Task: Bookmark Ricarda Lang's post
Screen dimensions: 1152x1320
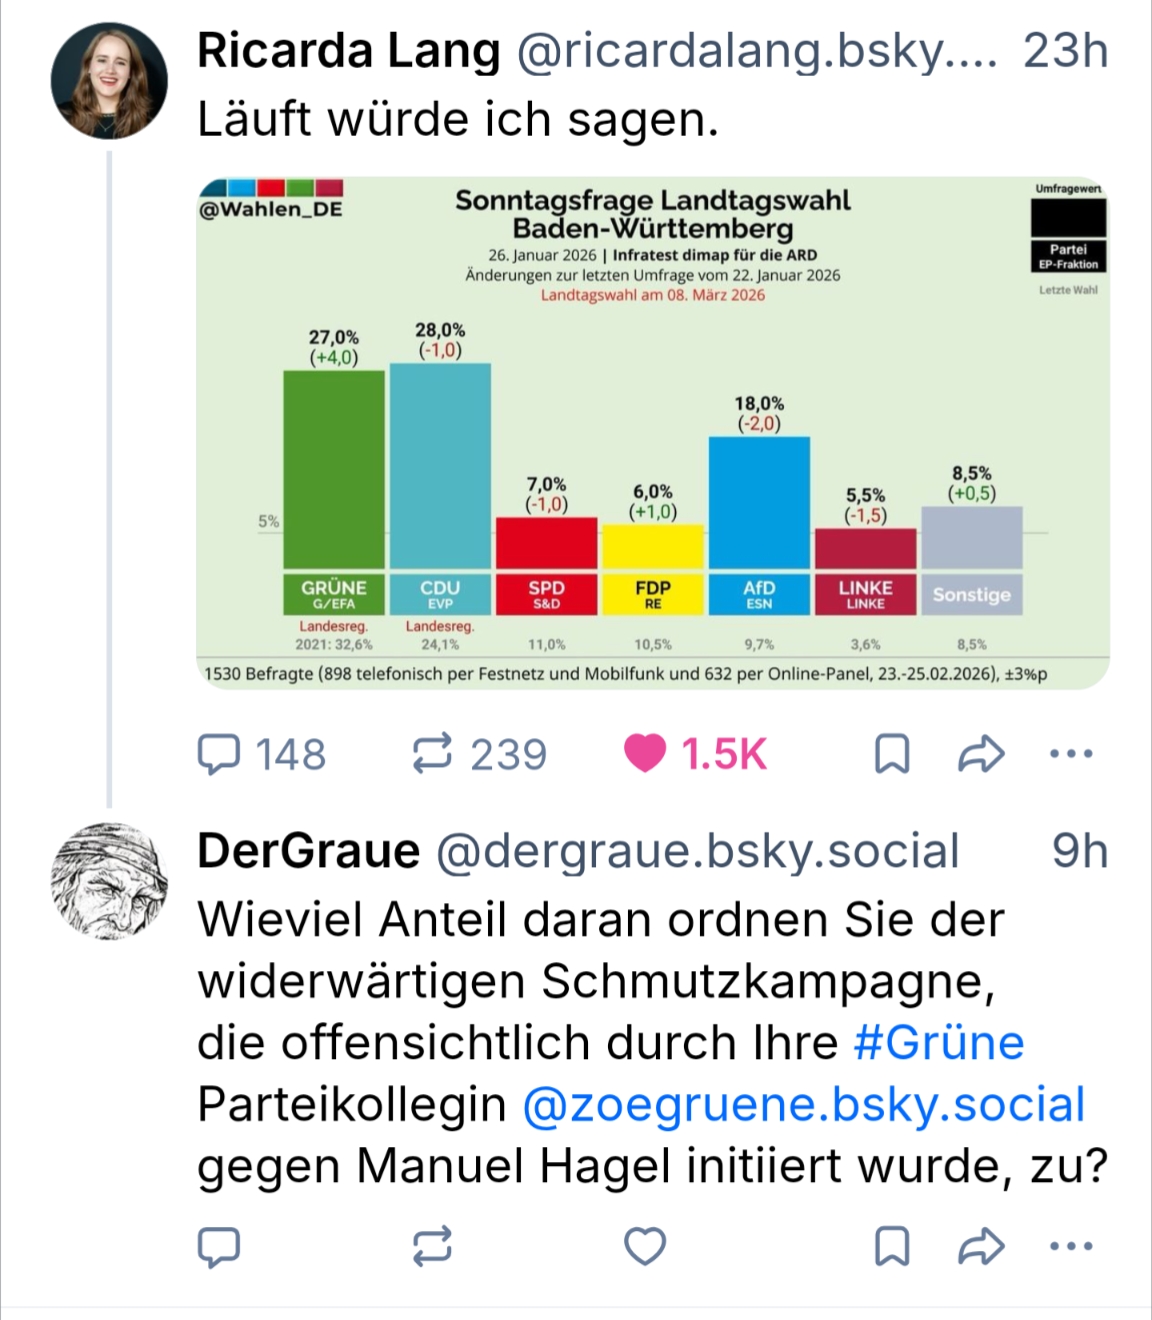Action: click(x=892, y=755)
